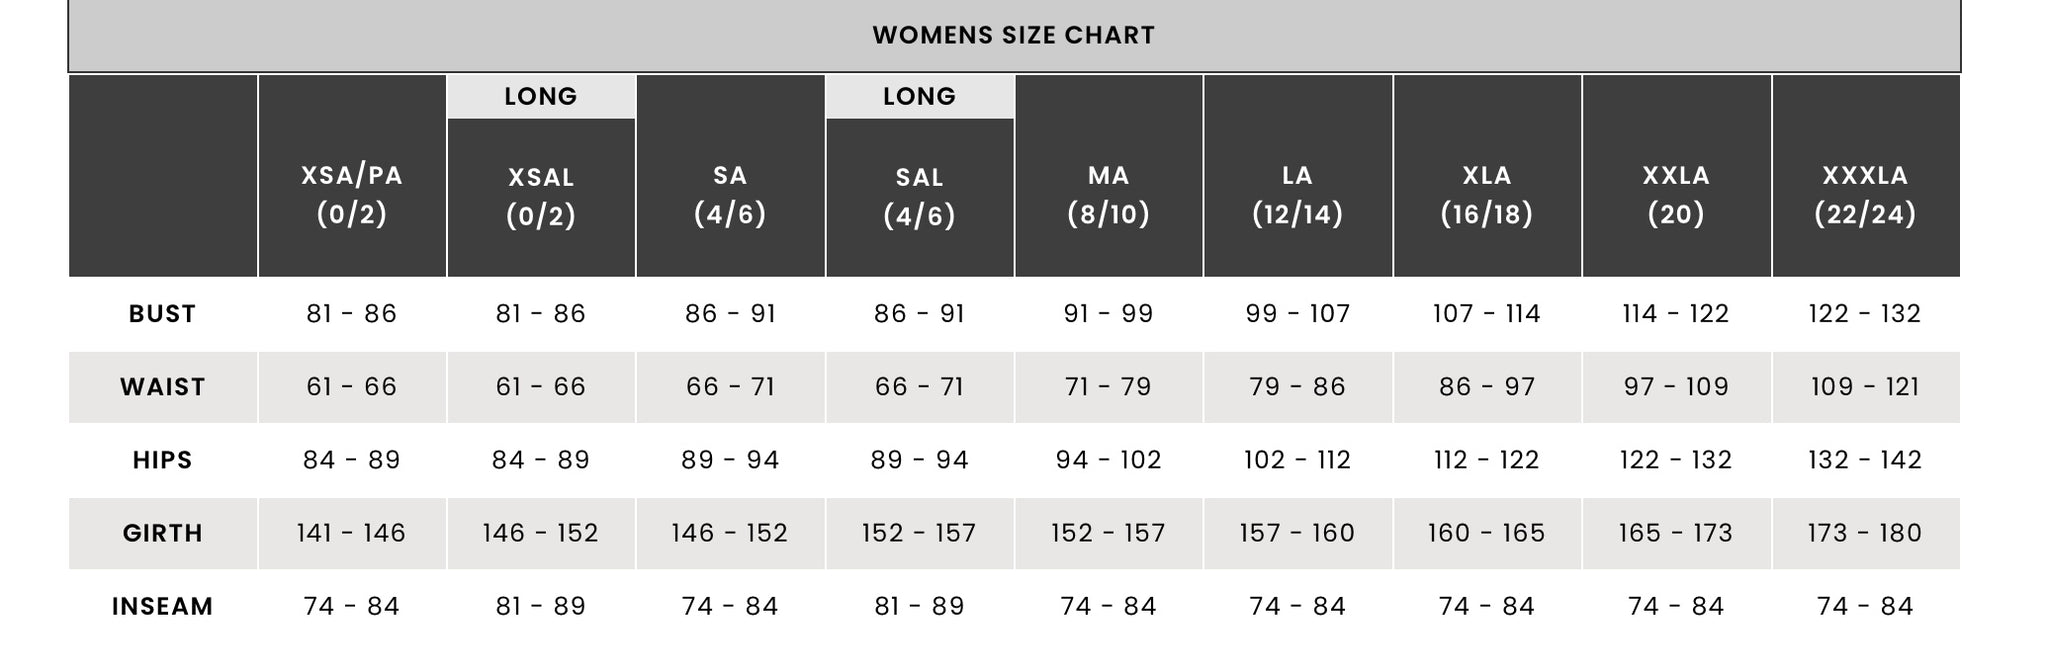
Task: Click the WAIST row label
Action: click(x=163, y=387)
